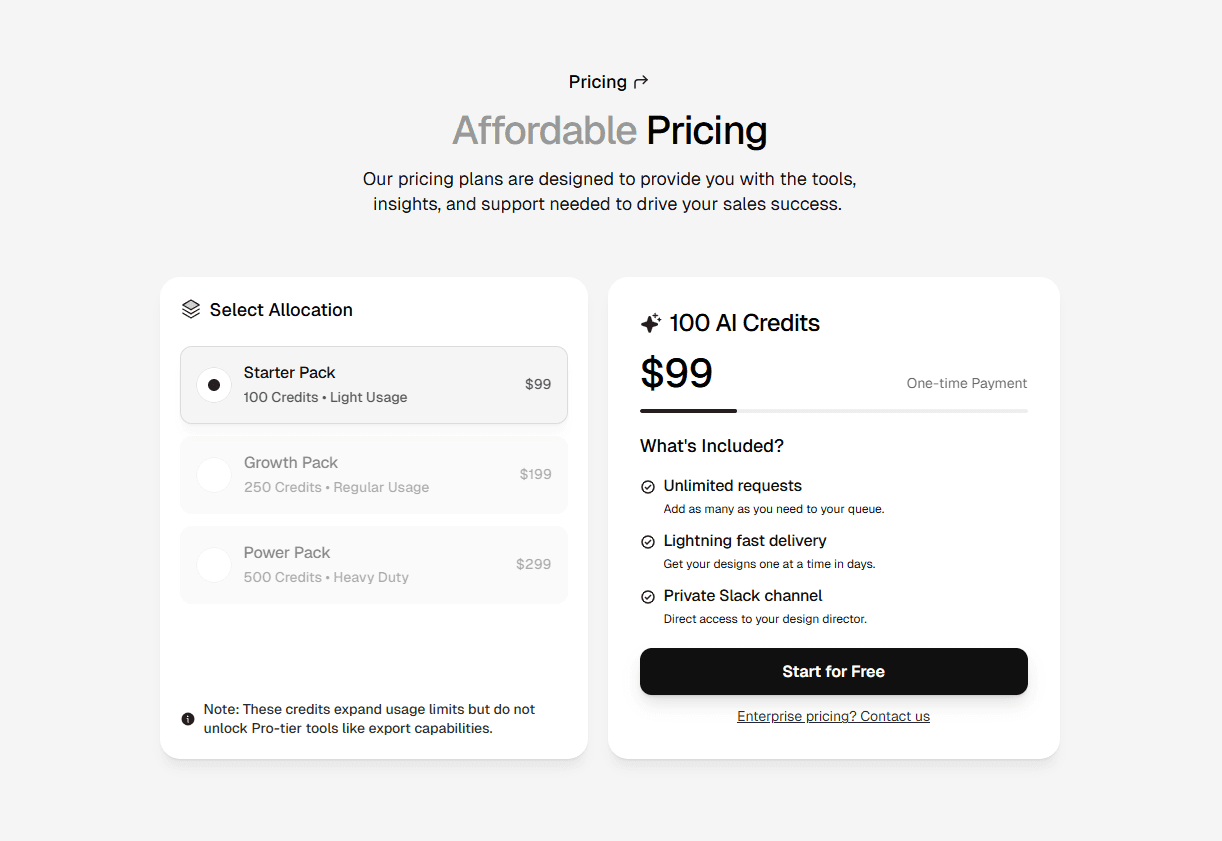Open the Enterprise pricing contact link

833,716
